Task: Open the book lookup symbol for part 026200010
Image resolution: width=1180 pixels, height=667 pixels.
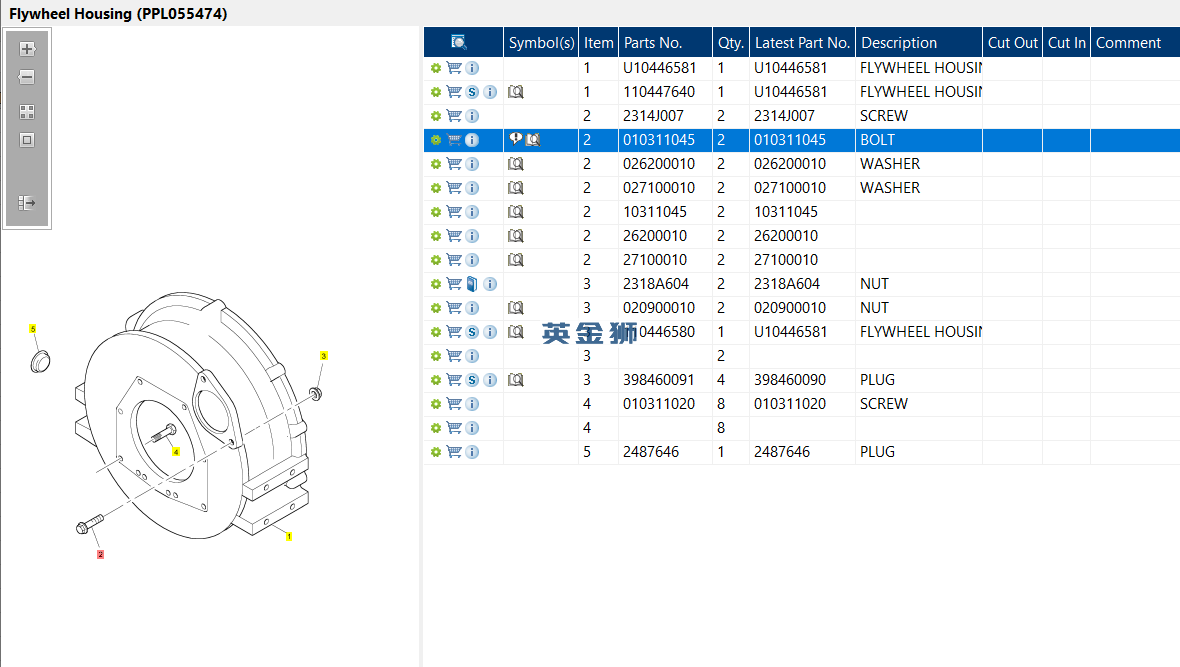Action: click(515, 164)
